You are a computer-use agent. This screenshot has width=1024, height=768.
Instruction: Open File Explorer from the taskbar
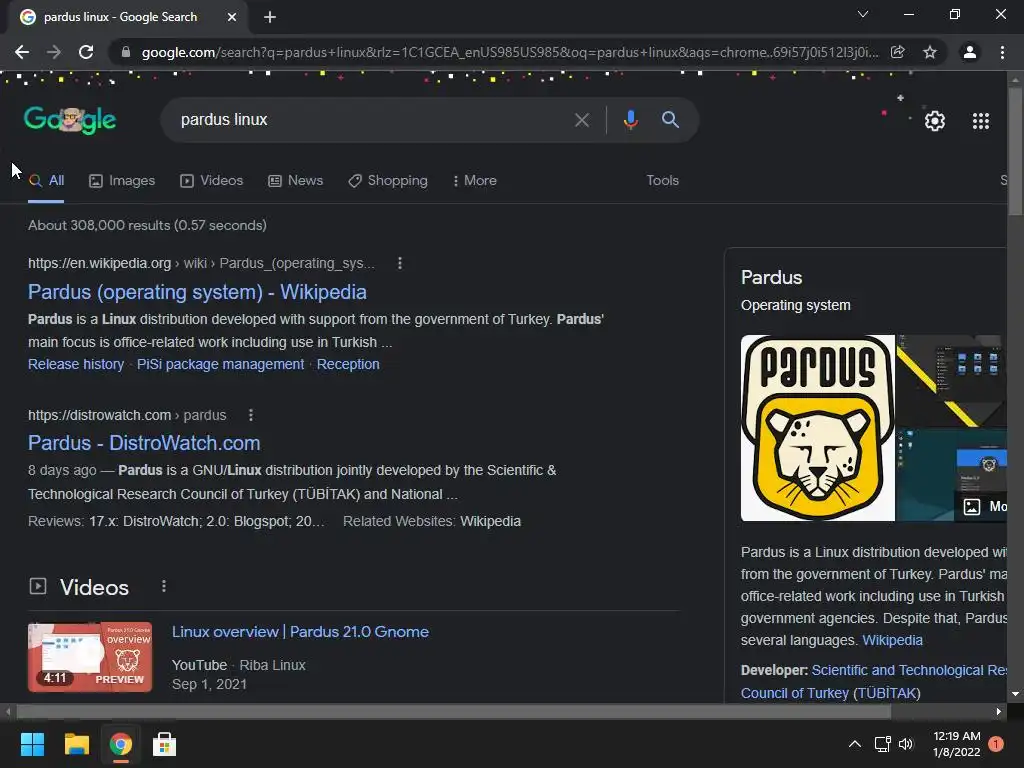[x=76, y=744]
